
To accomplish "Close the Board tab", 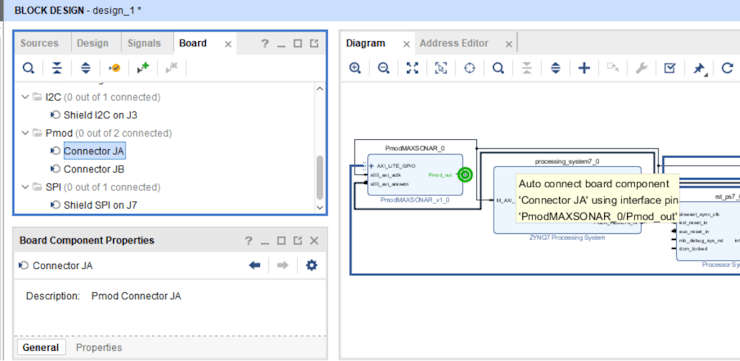I will (x=228, y=44).
